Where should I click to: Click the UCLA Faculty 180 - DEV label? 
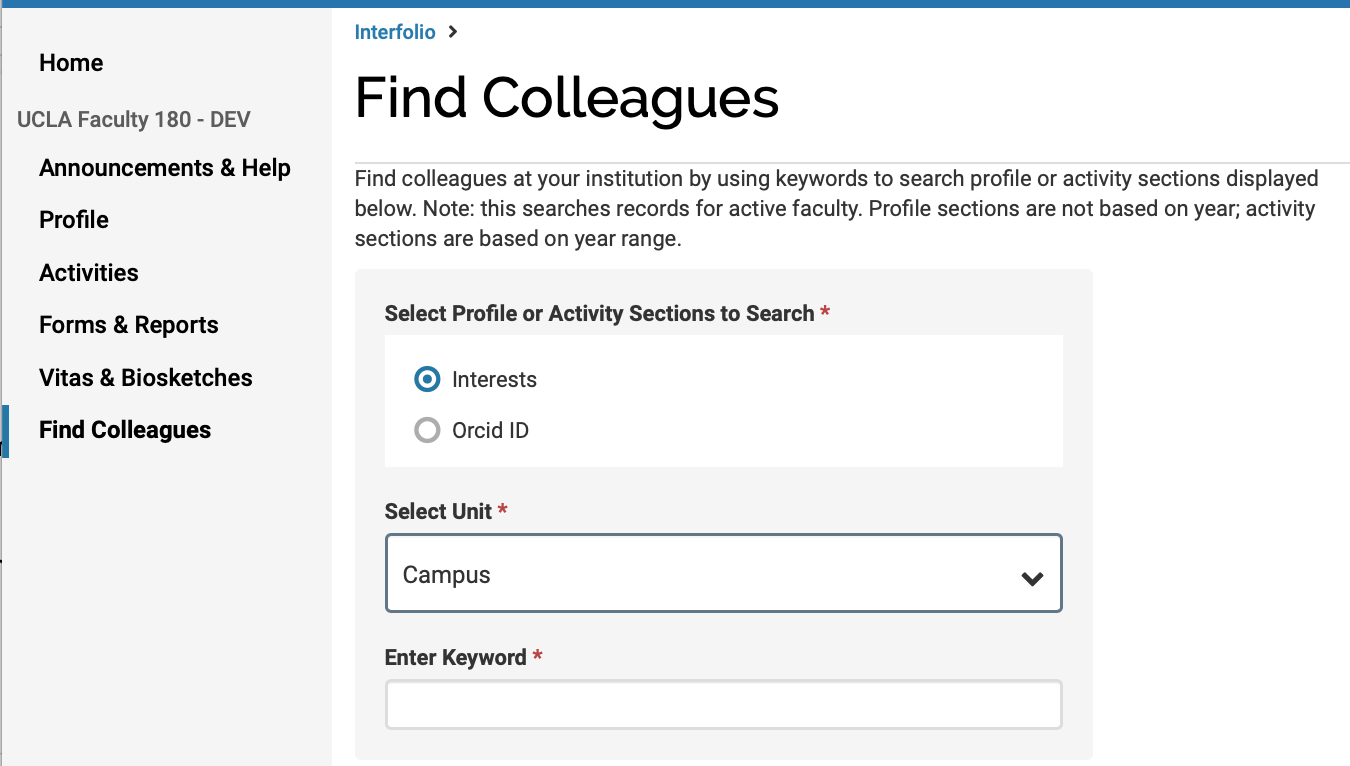134,120
